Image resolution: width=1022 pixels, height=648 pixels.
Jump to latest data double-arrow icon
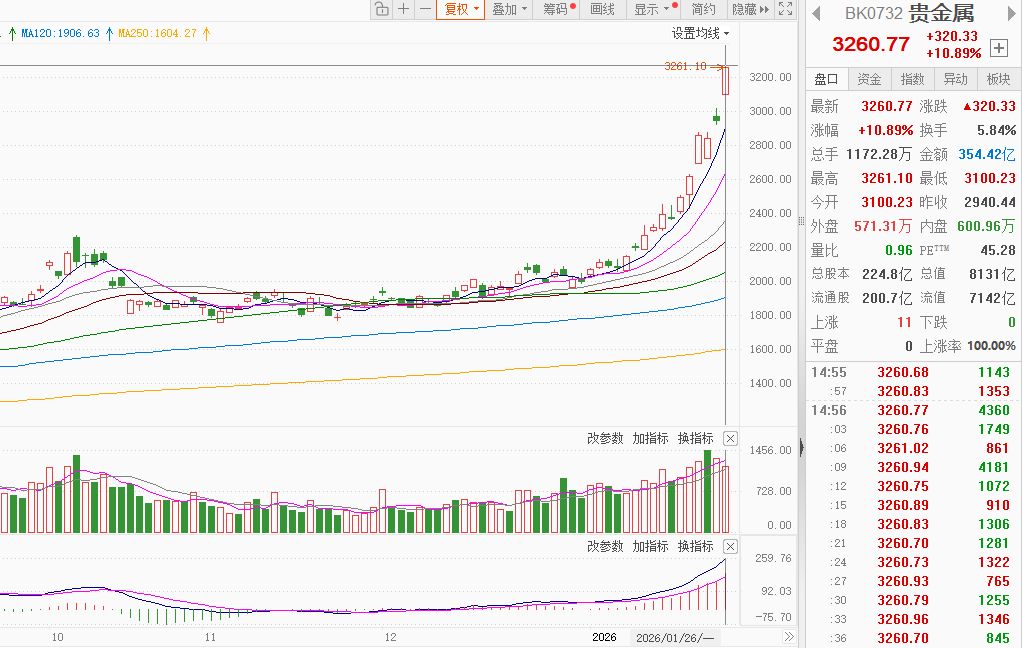tap(789, 637)
